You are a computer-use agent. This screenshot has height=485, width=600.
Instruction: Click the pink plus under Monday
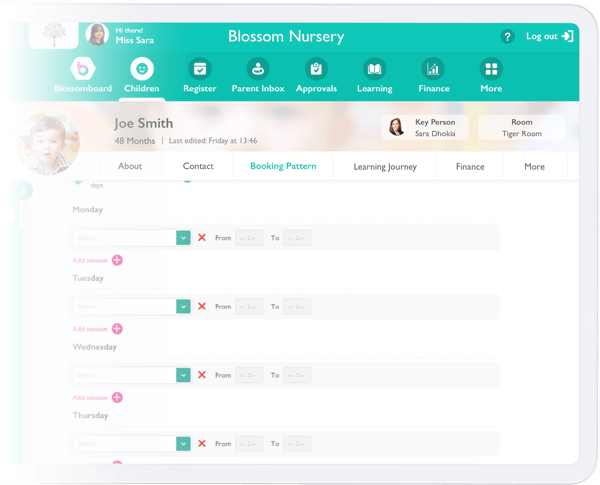[x=117, y=260]
